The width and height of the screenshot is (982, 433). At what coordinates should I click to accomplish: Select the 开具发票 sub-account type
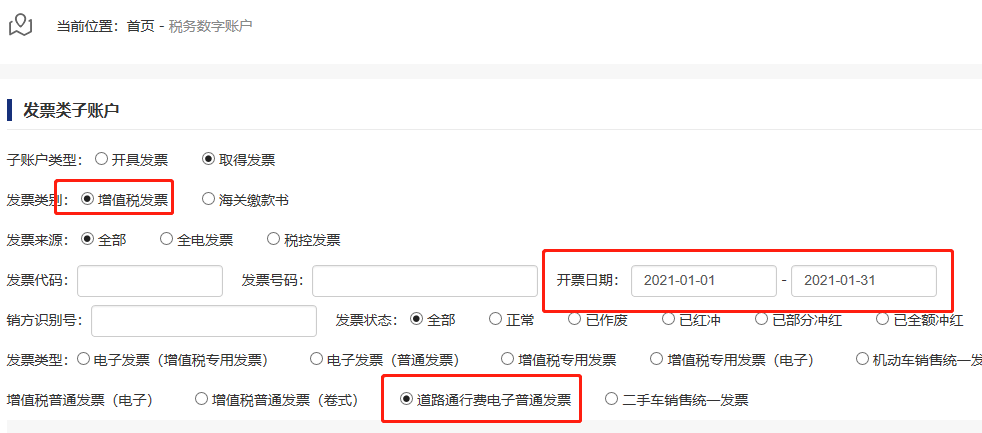pos(101,159)
